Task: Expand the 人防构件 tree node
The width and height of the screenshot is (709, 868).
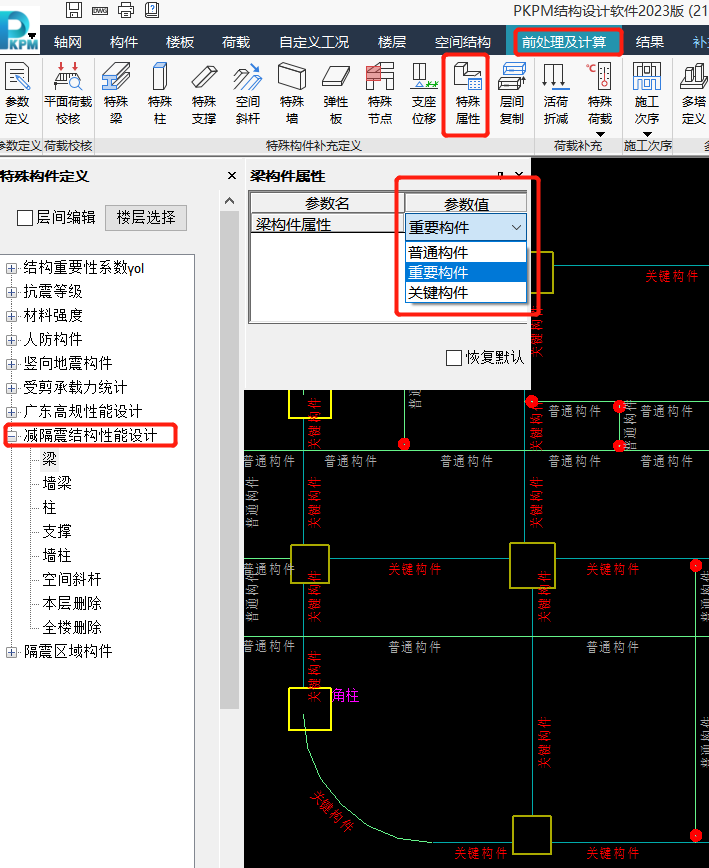Action: [11, 340]
